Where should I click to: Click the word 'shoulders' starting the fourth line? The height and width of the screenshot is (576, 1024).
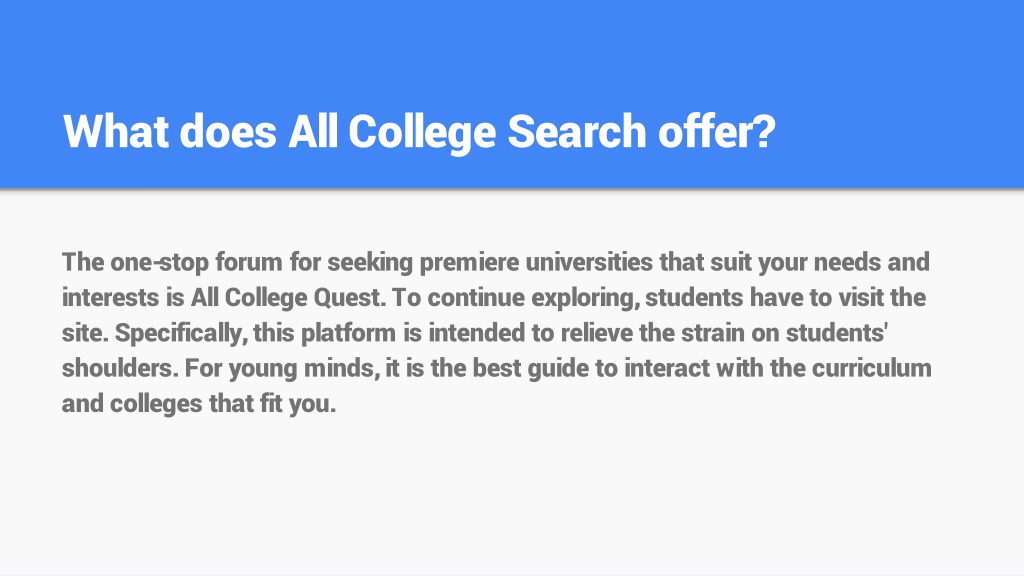[120, 368]
